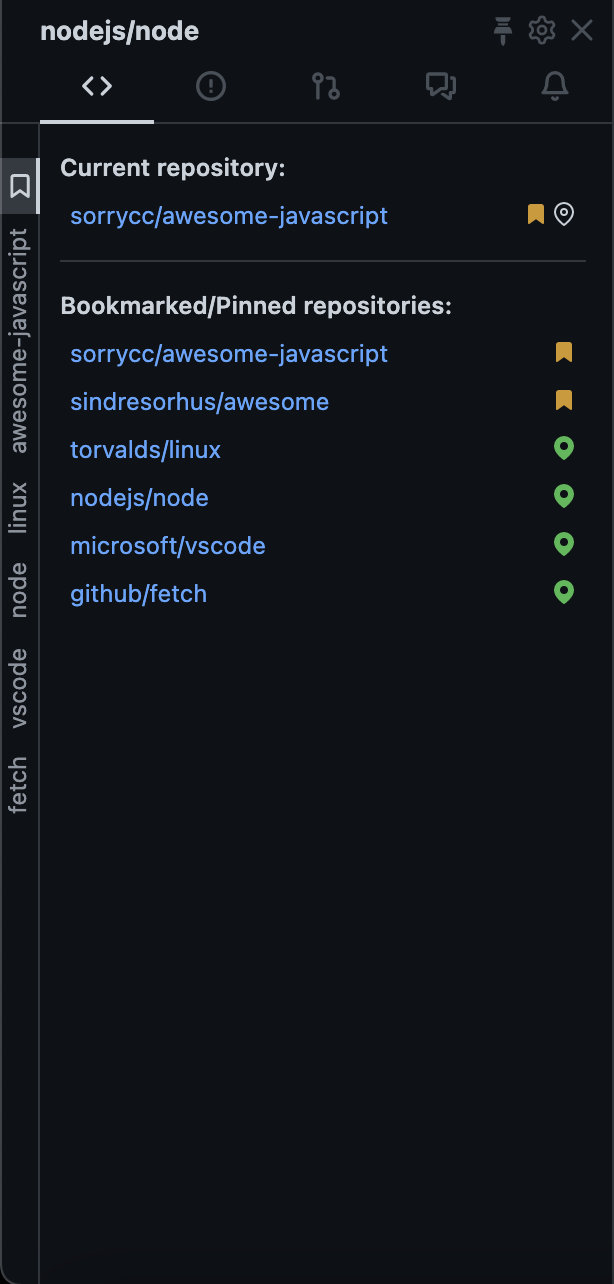Image resolution: width=614 pixels, height=1284 pixels.
Task: Open the github/fetch repository link
Action: (x=138, y=594)
